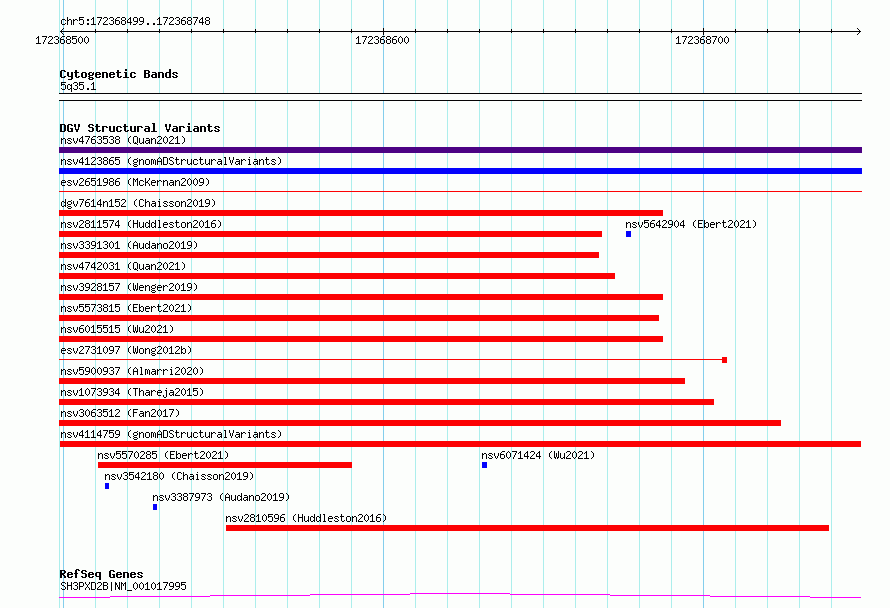Click the nsv3928157 (Wenger2019) red bar
Screen dimensions: 890x608
[x=361, y=297]
